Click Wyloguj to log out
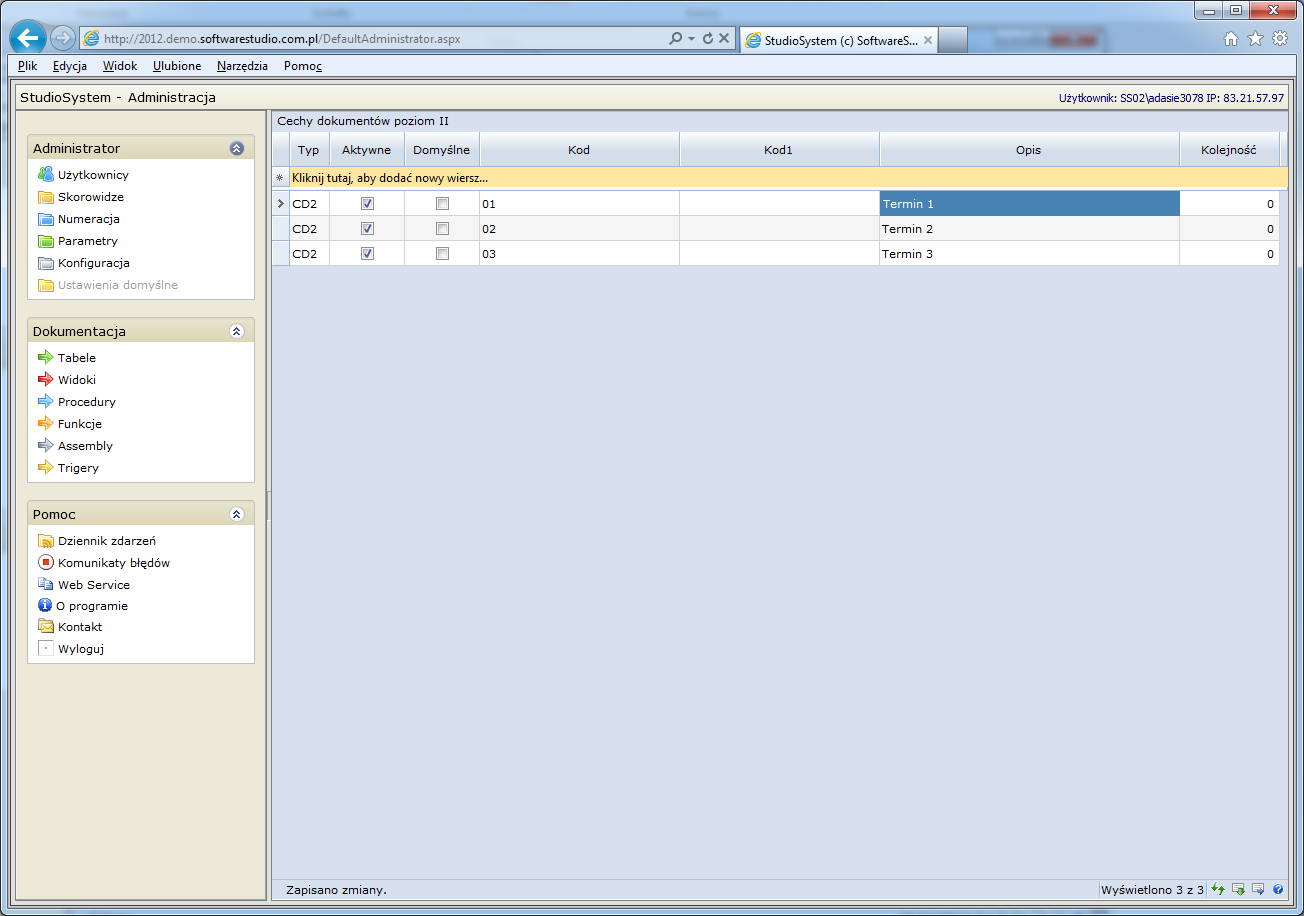The image size is (1304, 916). click(80, 649)
